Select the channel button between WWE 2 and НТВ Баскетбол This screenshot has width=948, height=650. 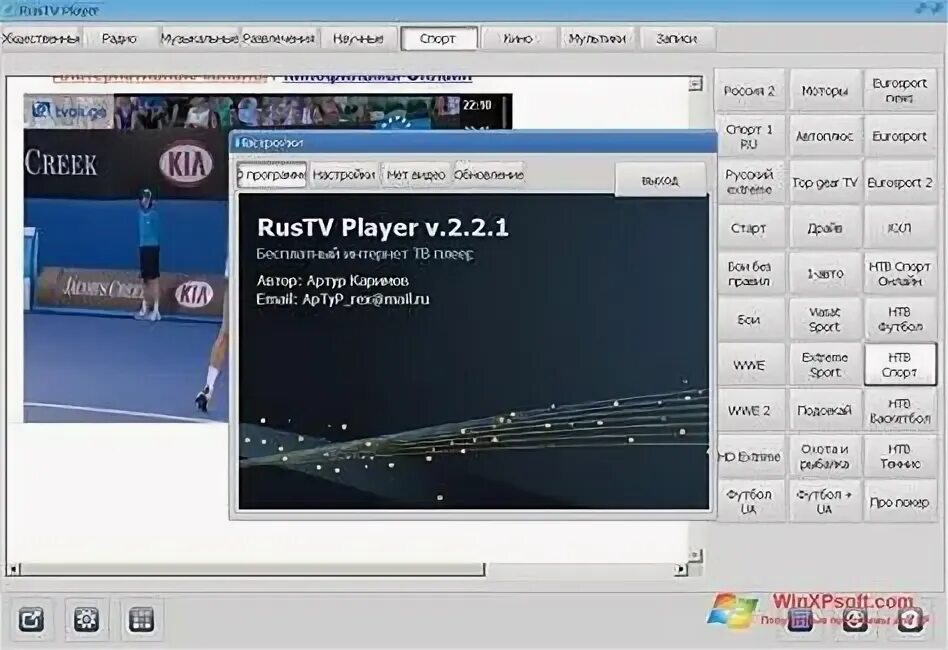(825, 411)
